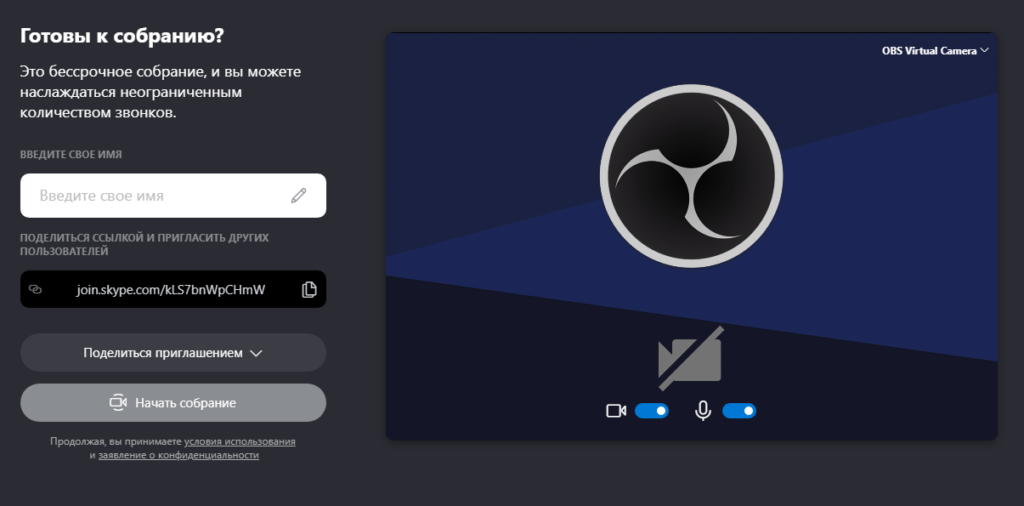Click the OBS logo in video preview
This screenshot has width=1024, height=506.
pos(691,176)
